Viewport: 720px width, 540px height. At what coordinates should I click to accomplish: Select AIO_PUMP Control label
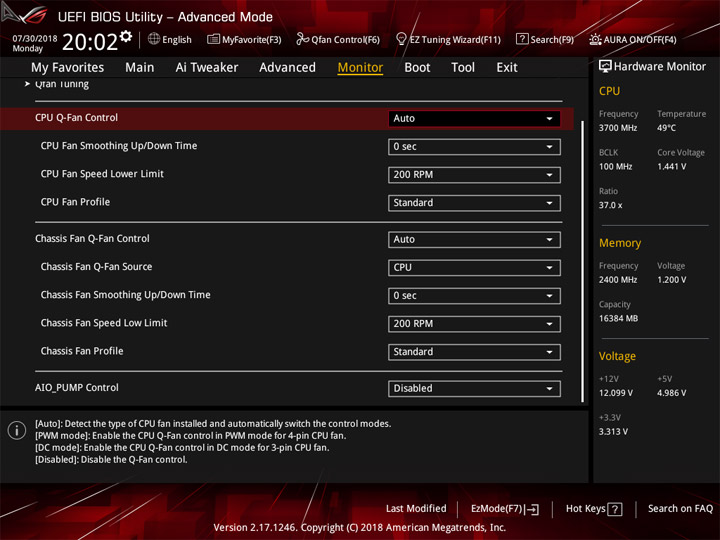coord(77,388)
